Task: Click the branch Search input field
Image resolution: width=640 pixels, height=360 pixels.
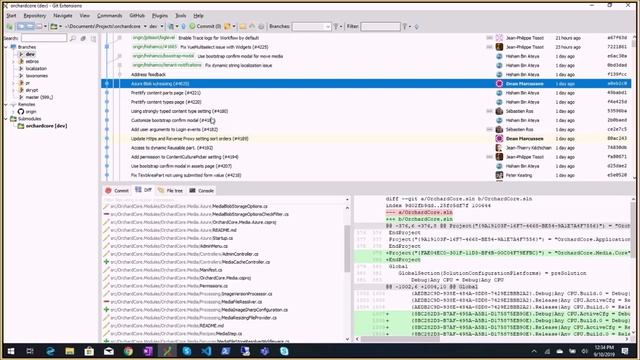Action: tap(44, 38)
